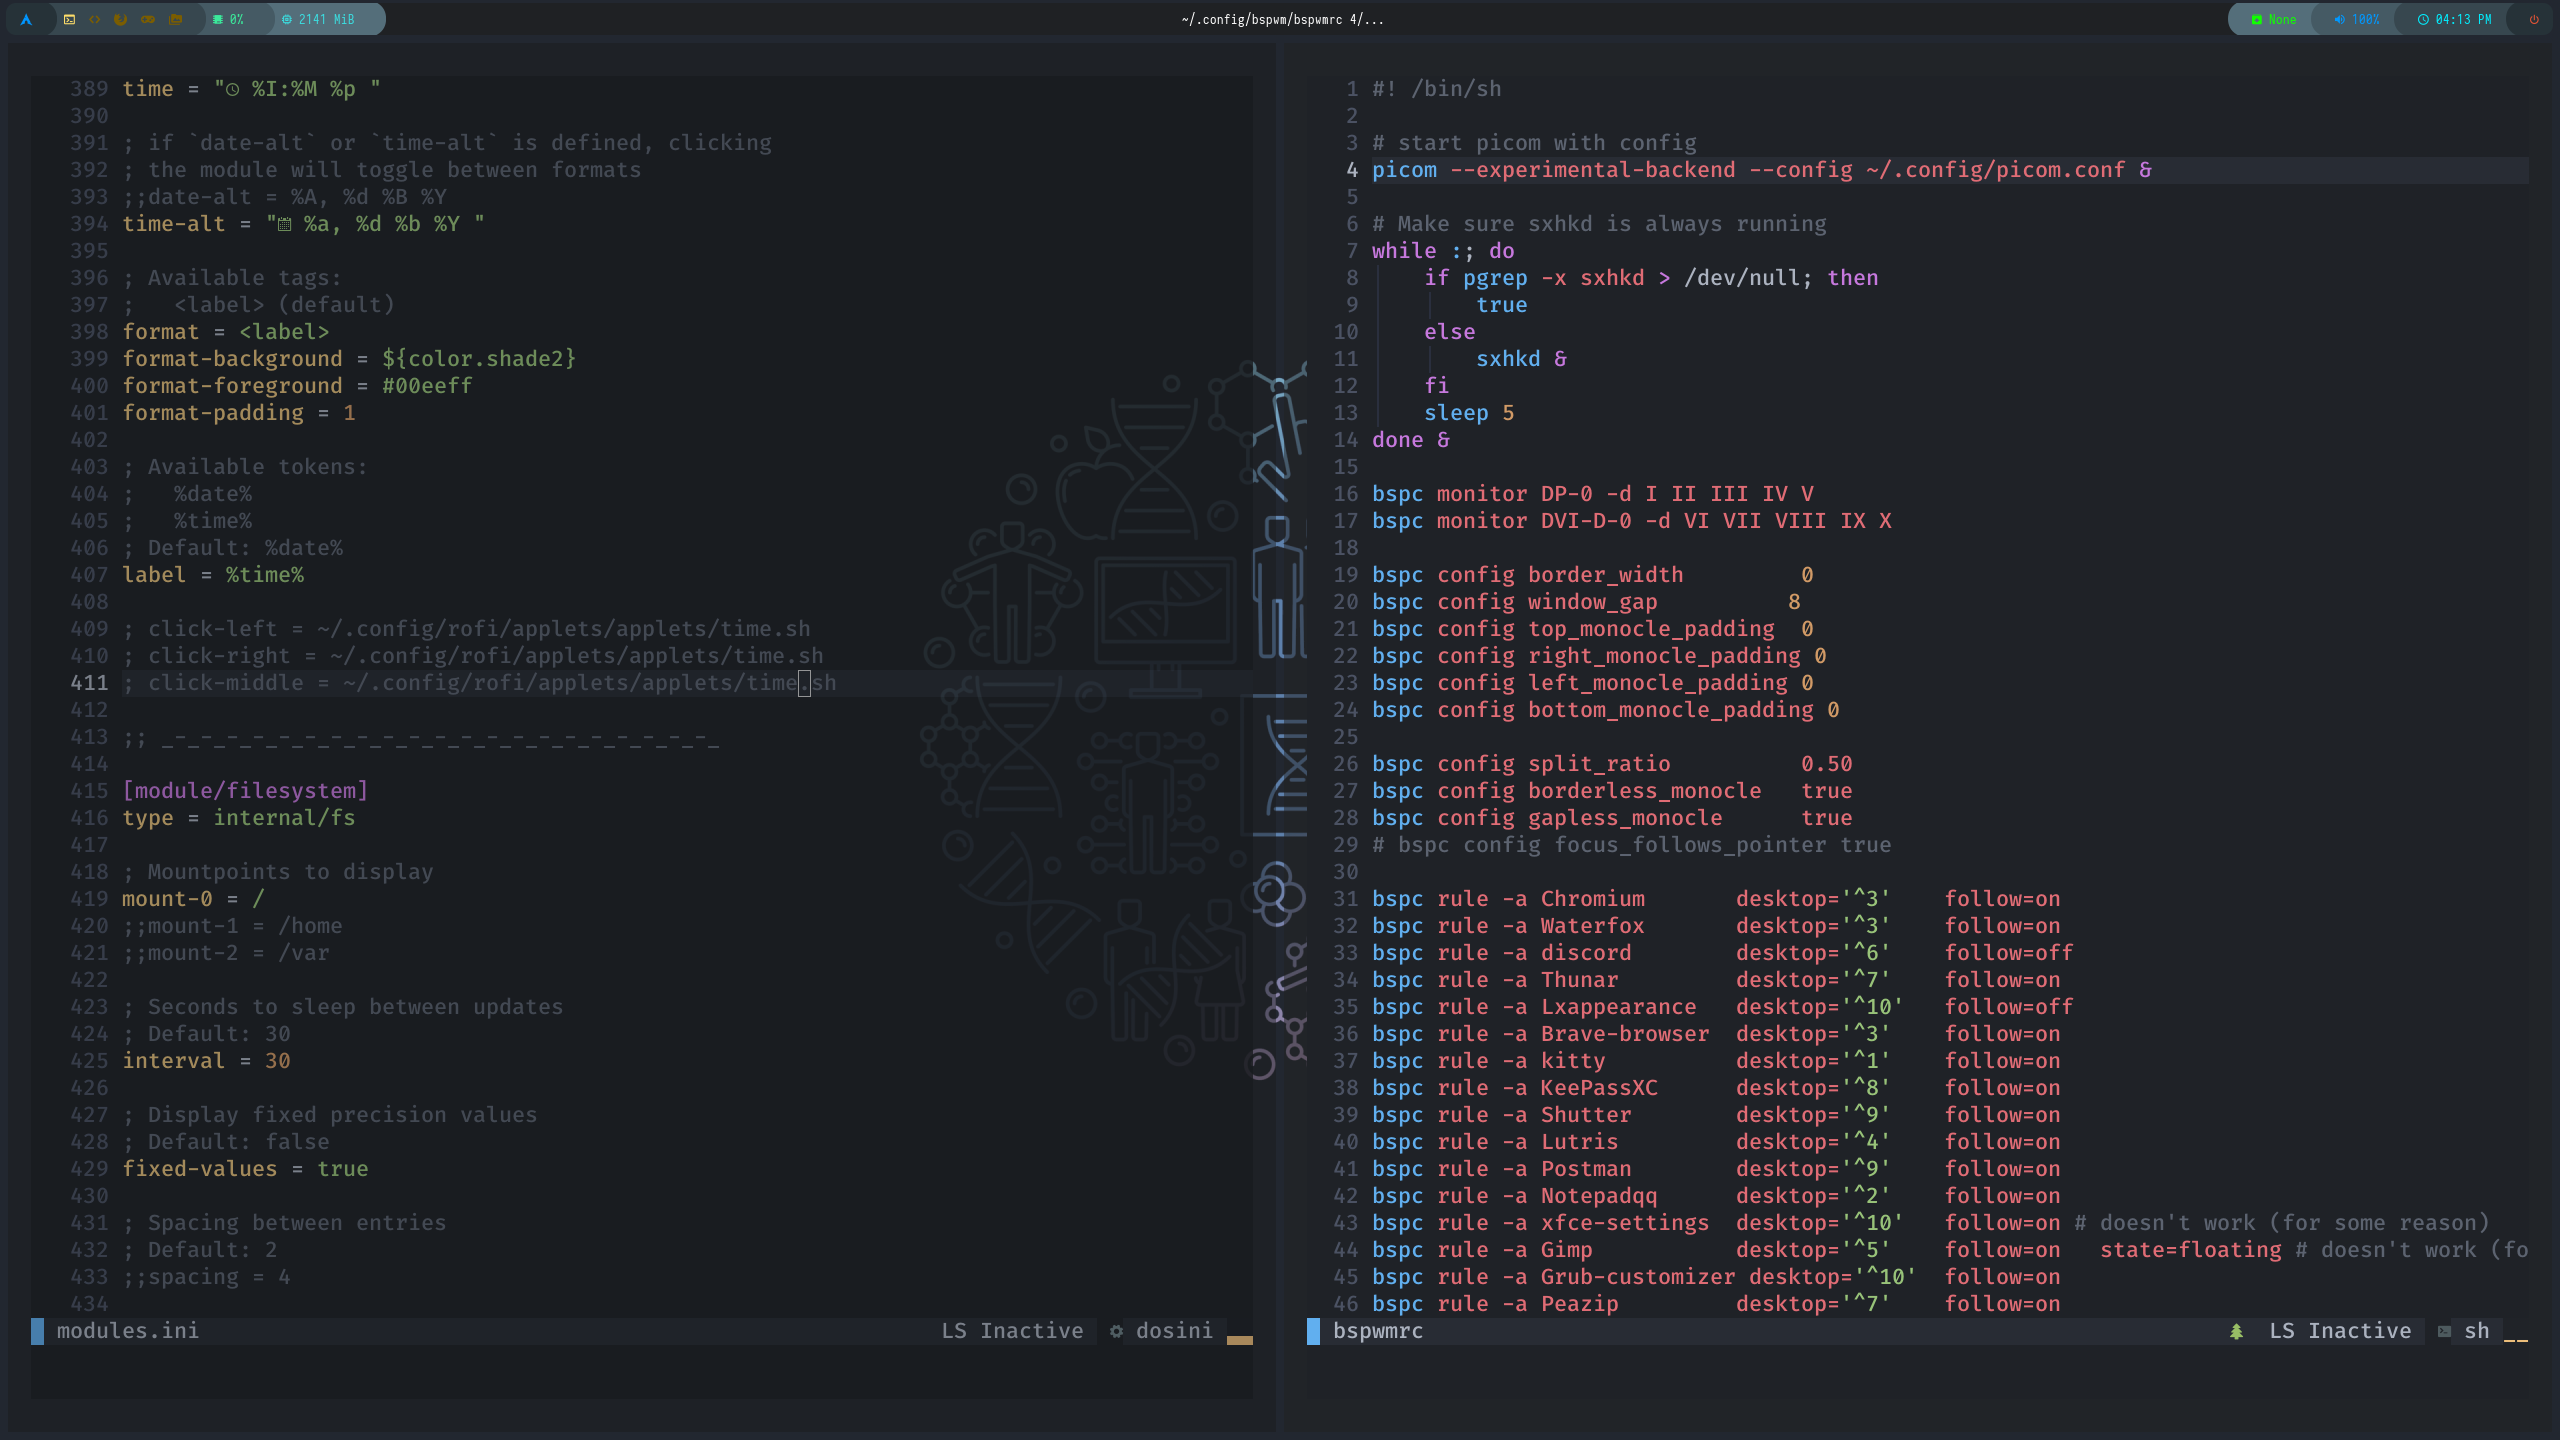
Task: Switch to the Firefox workspace icon
Action: click(121, 19)
